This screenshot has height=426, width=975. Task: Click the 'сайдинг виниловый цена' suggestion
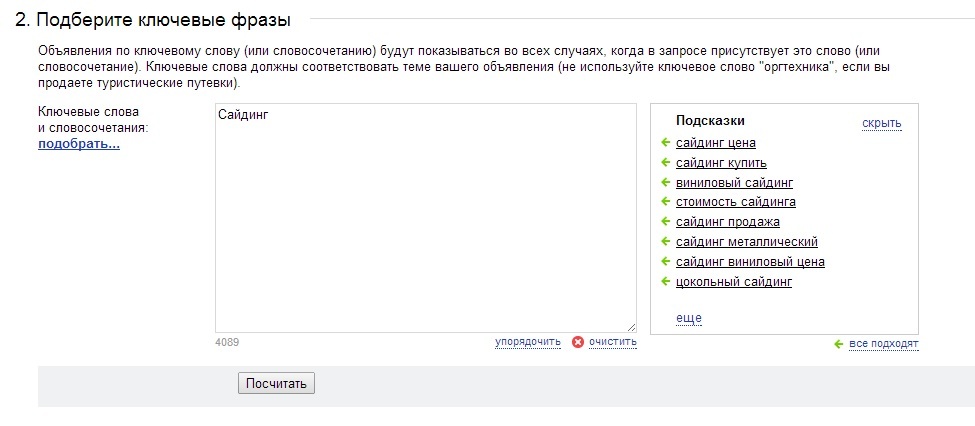point(751,262)
